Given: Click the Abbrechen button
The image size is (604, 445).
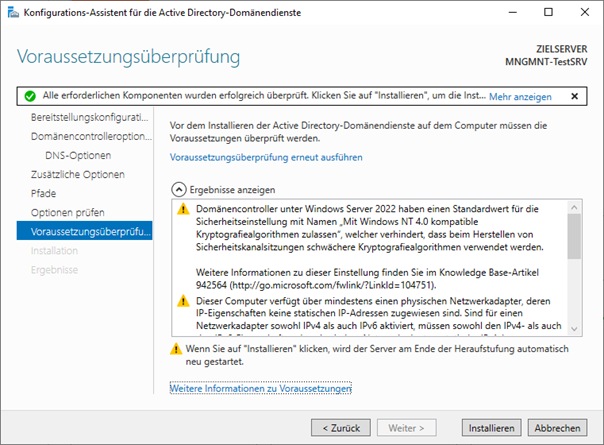Looking at the screenshot, I should 558,427.
